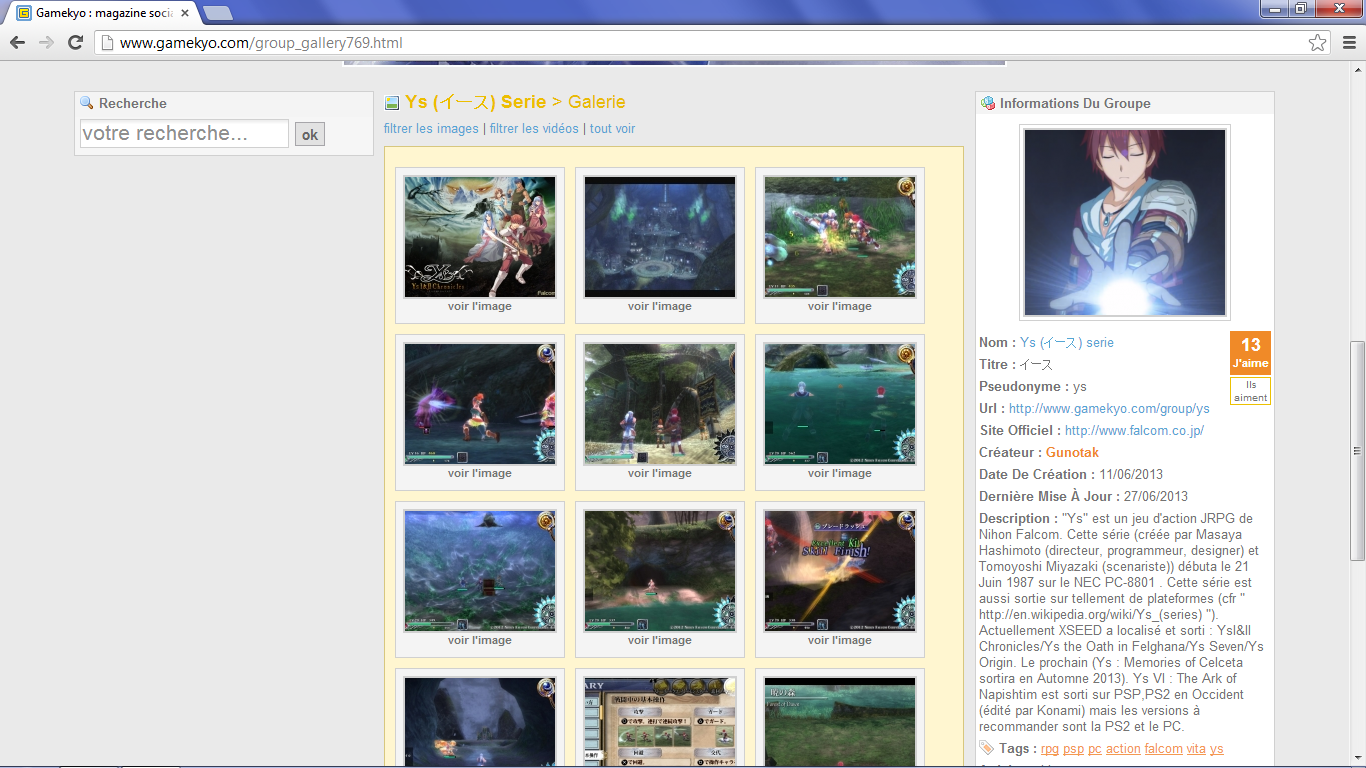Screen dimensions: 1366x768
Task: Click the 'vita' tag
Action: pos(1196,749)
